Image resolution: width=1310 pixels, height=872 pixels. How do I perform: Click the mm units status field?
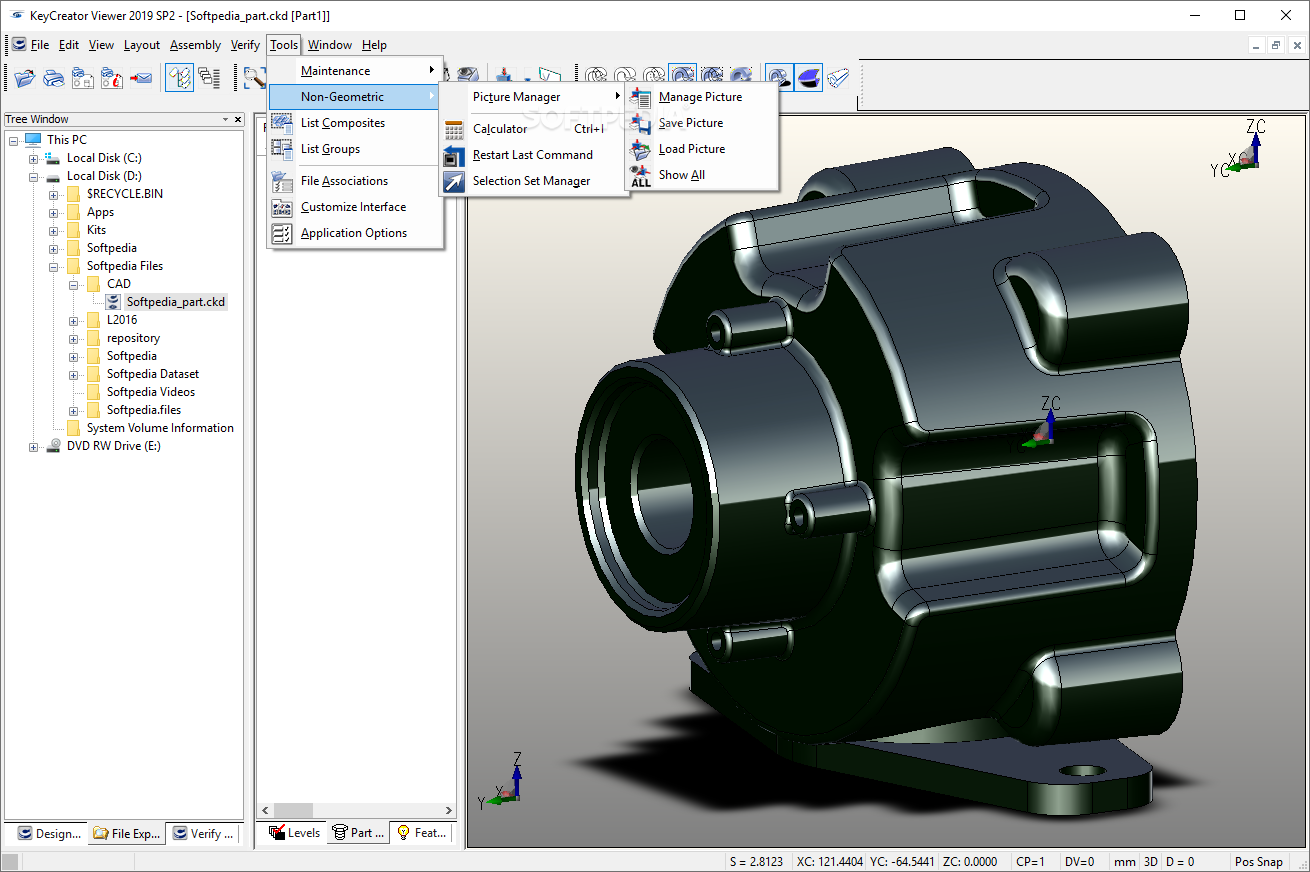pyautogui.click(x=1125, y=861)
